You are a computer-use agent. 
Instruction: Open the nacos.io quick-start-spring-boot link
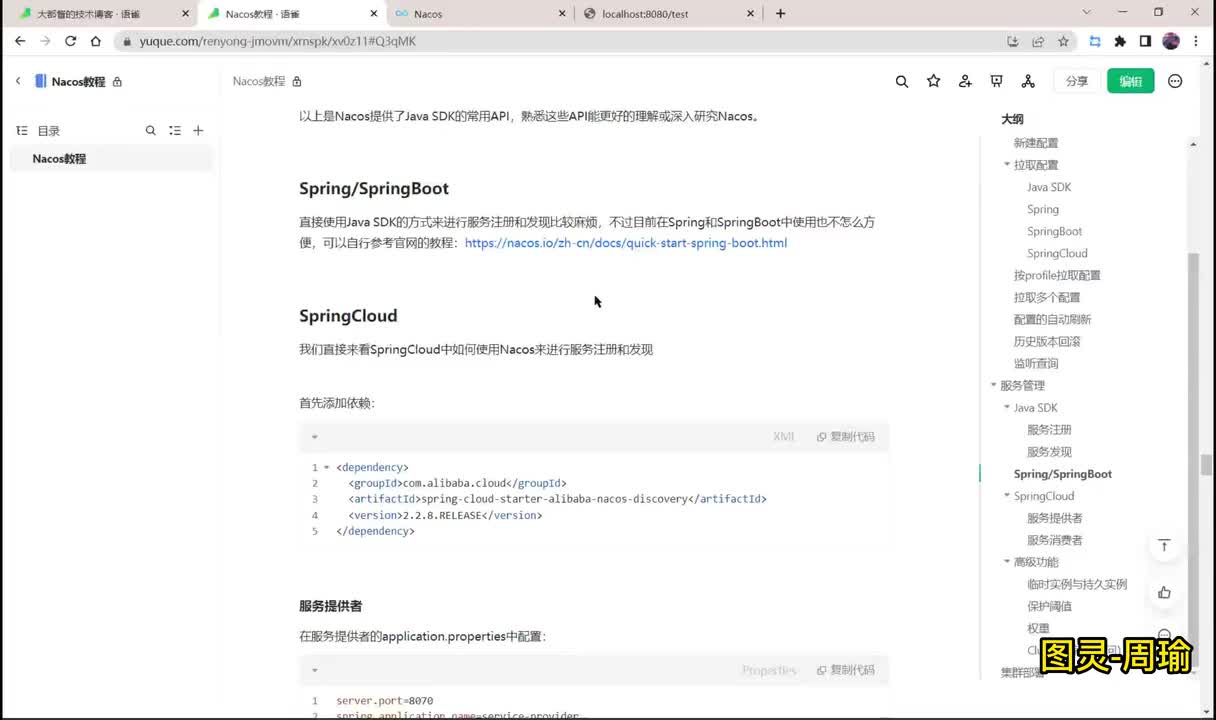(x=626, y=243)
